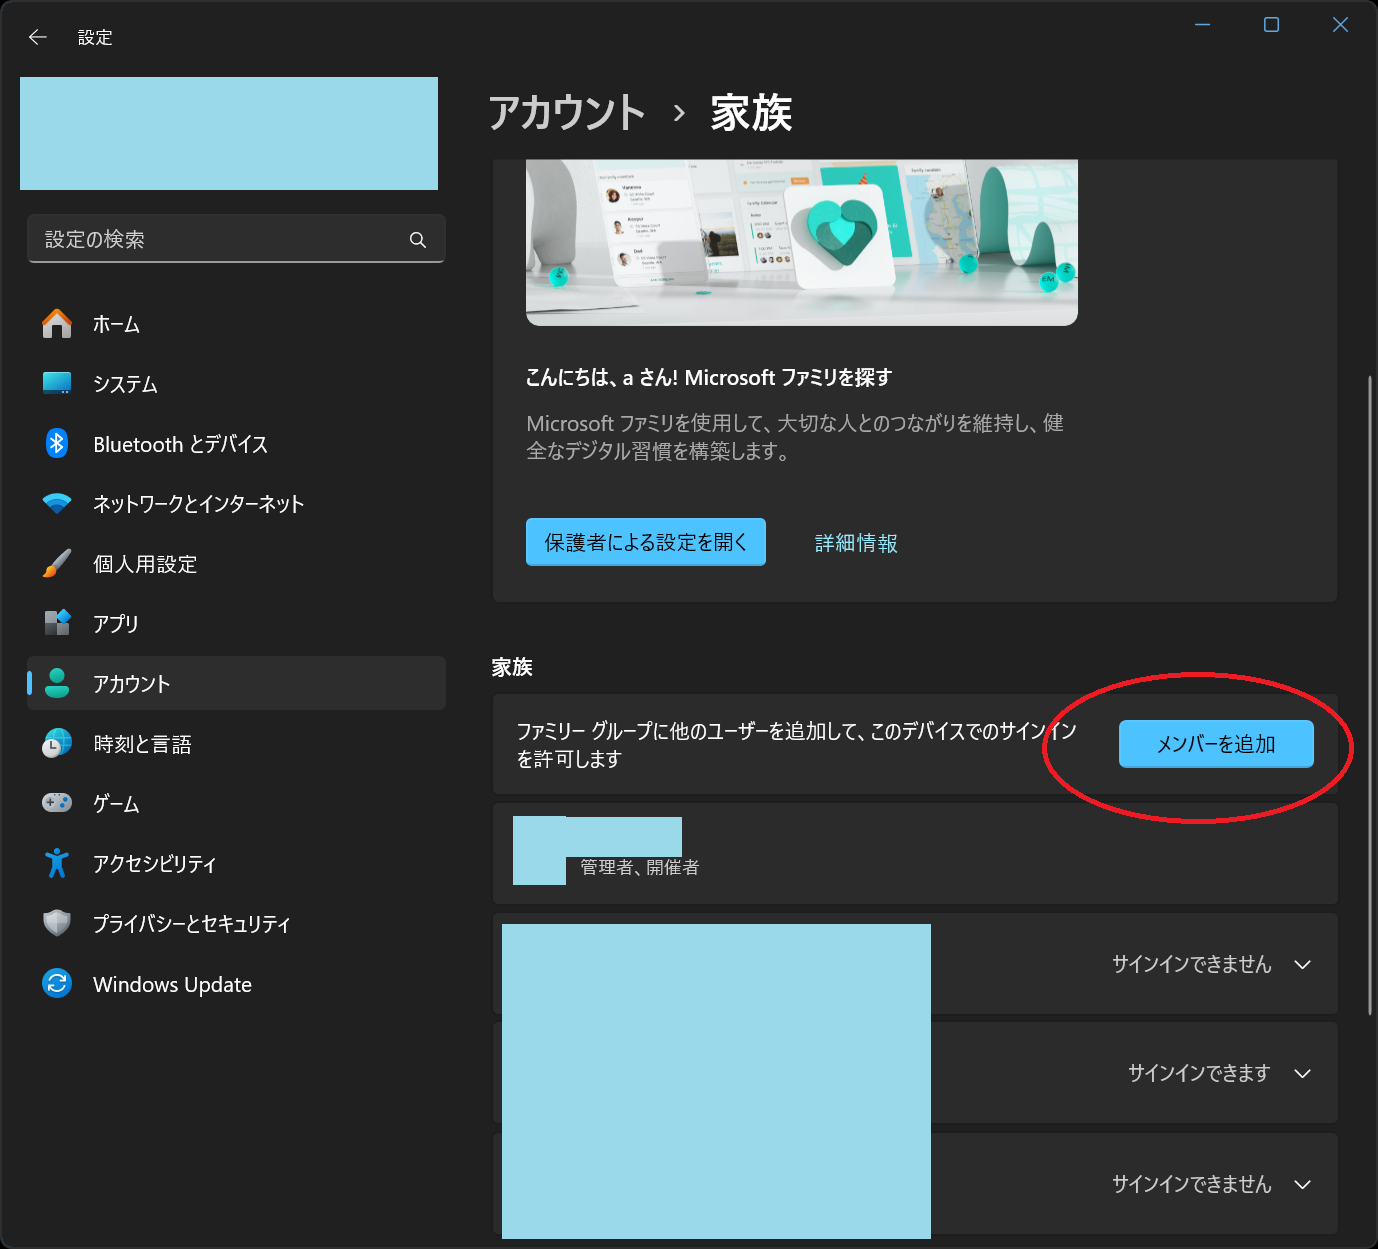The image size is (1378, 1249).
Task: Click the personalization paintbrush icon
Action: coord(57,563)
